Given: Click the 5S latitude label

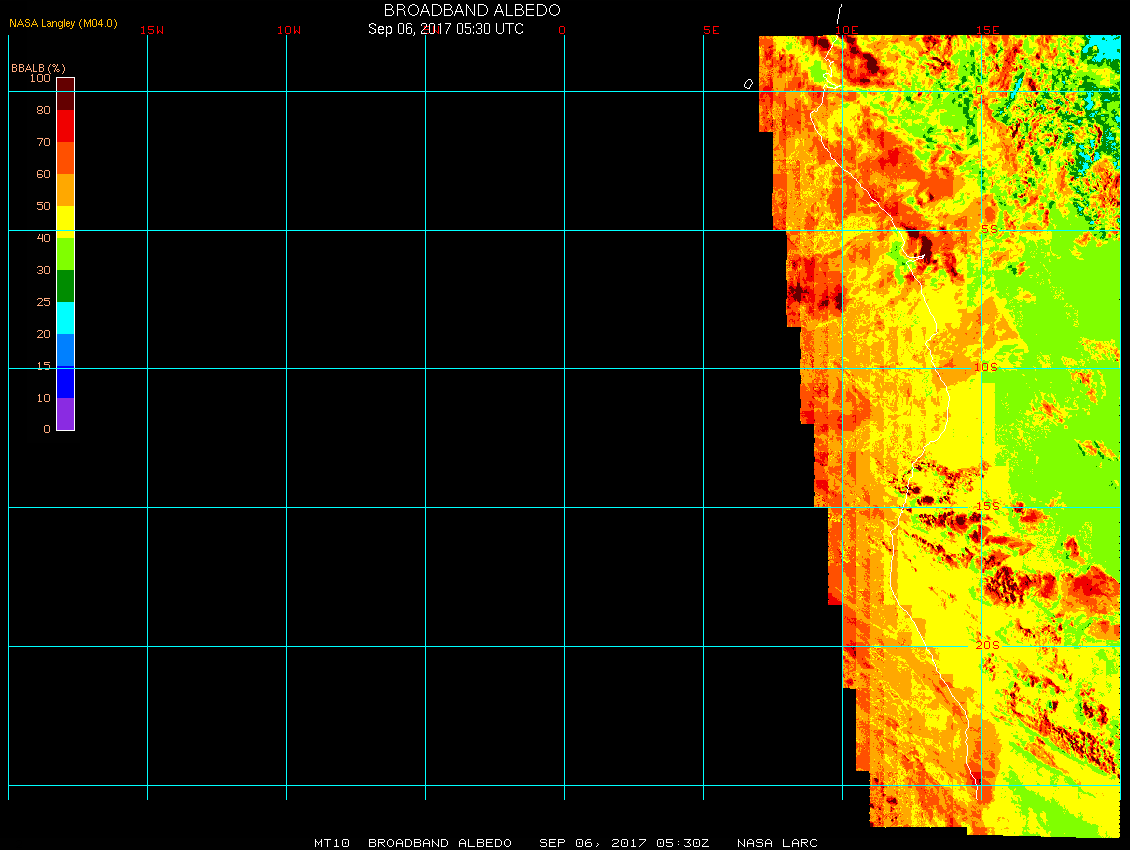Looking at the screenshot, I should tap(988, 229).
